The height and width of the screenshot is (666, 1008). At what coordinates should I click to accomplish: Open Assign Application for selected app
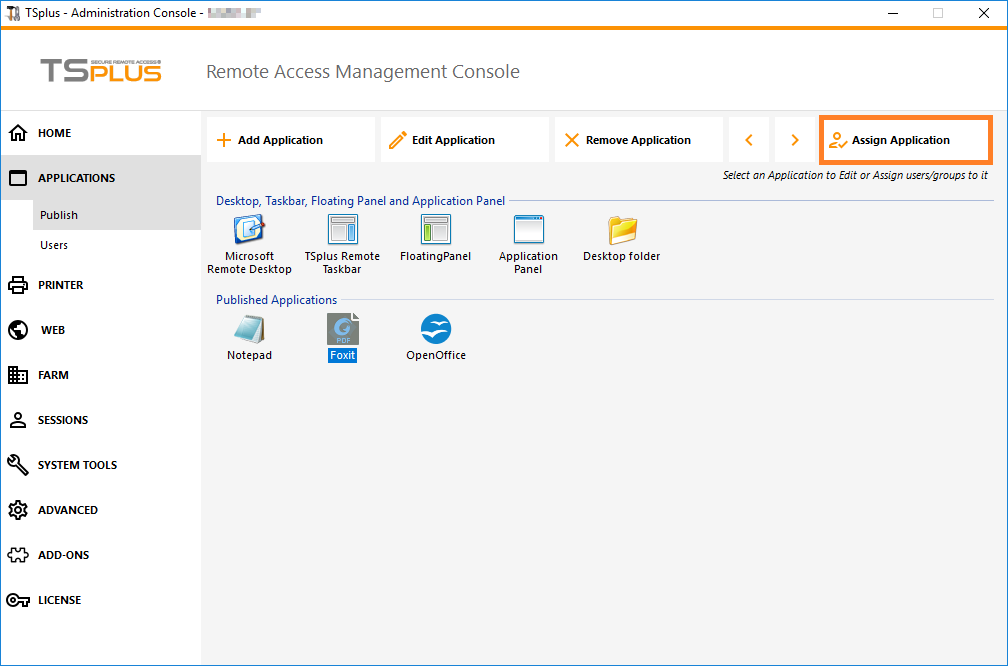click(x=905, y=140)
